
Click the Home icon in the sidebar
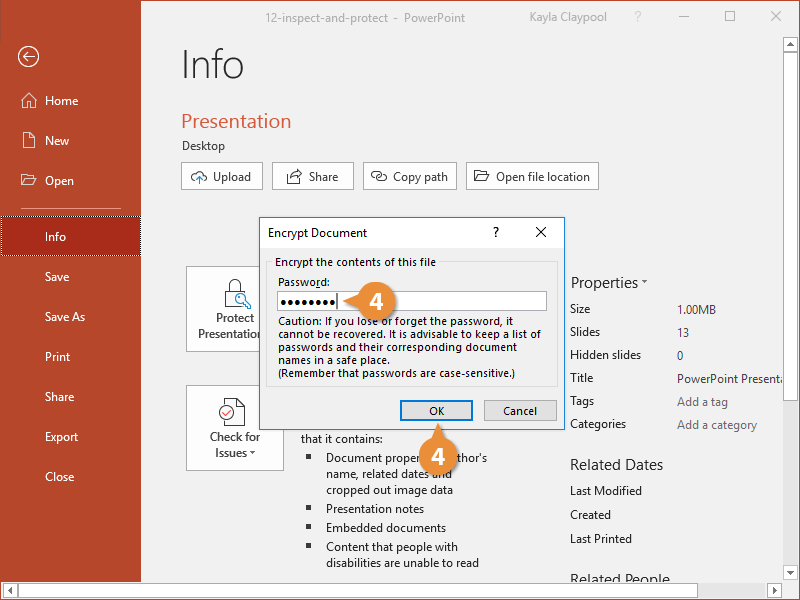28,101
